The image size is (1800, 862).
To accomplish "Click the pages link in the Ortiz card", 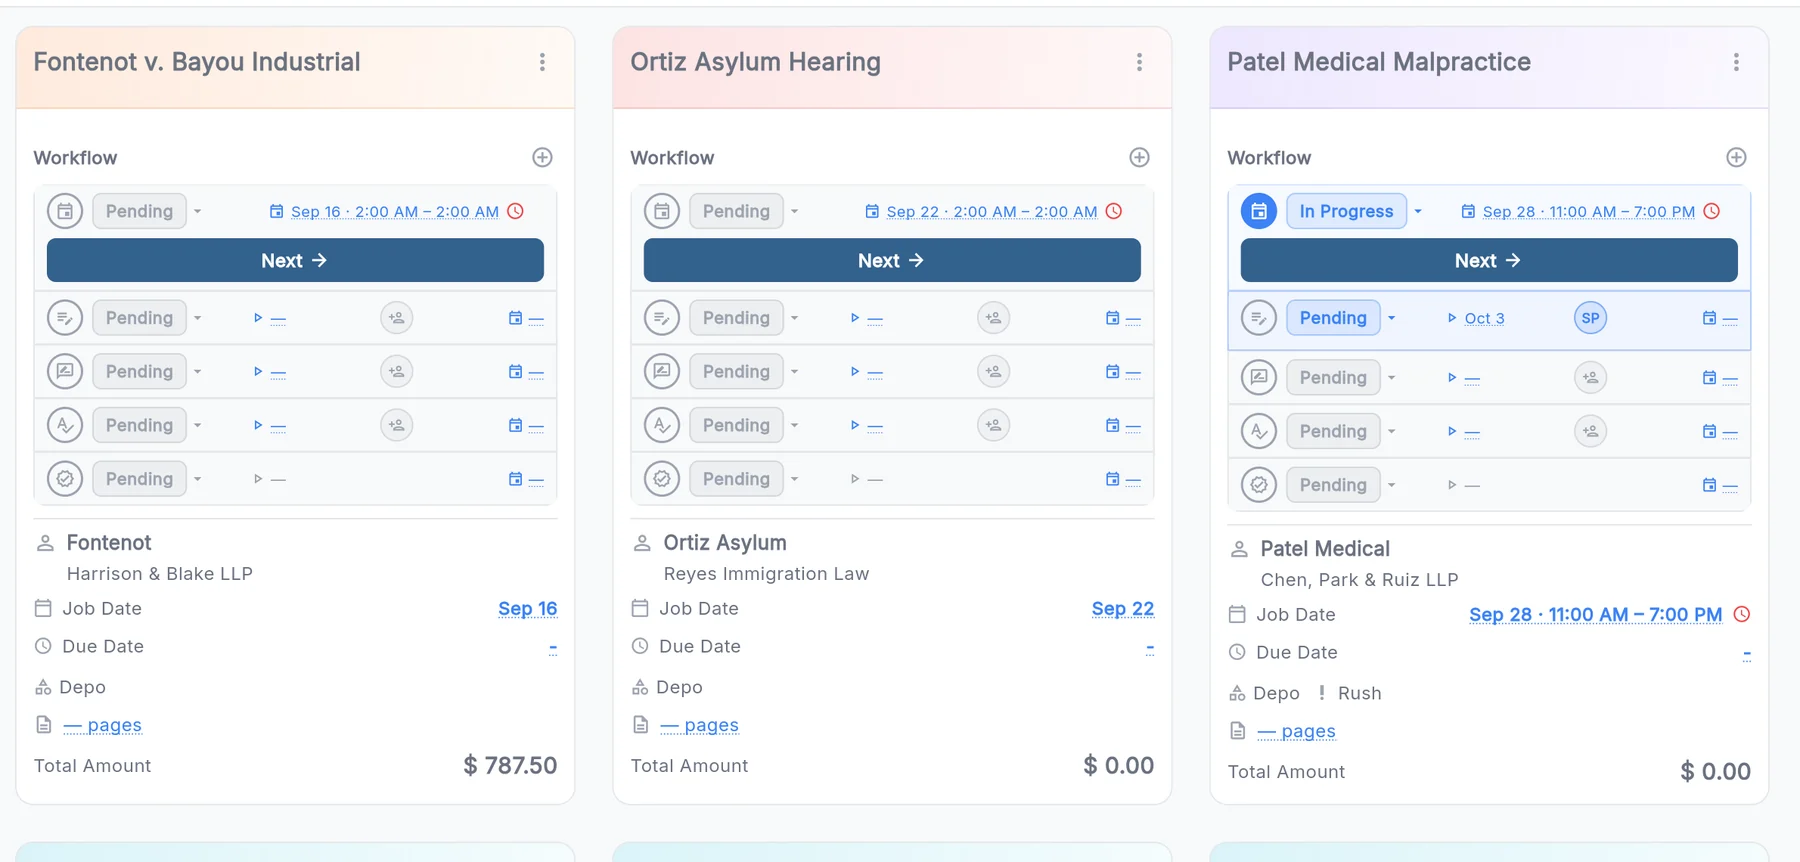I will [700, 725].
